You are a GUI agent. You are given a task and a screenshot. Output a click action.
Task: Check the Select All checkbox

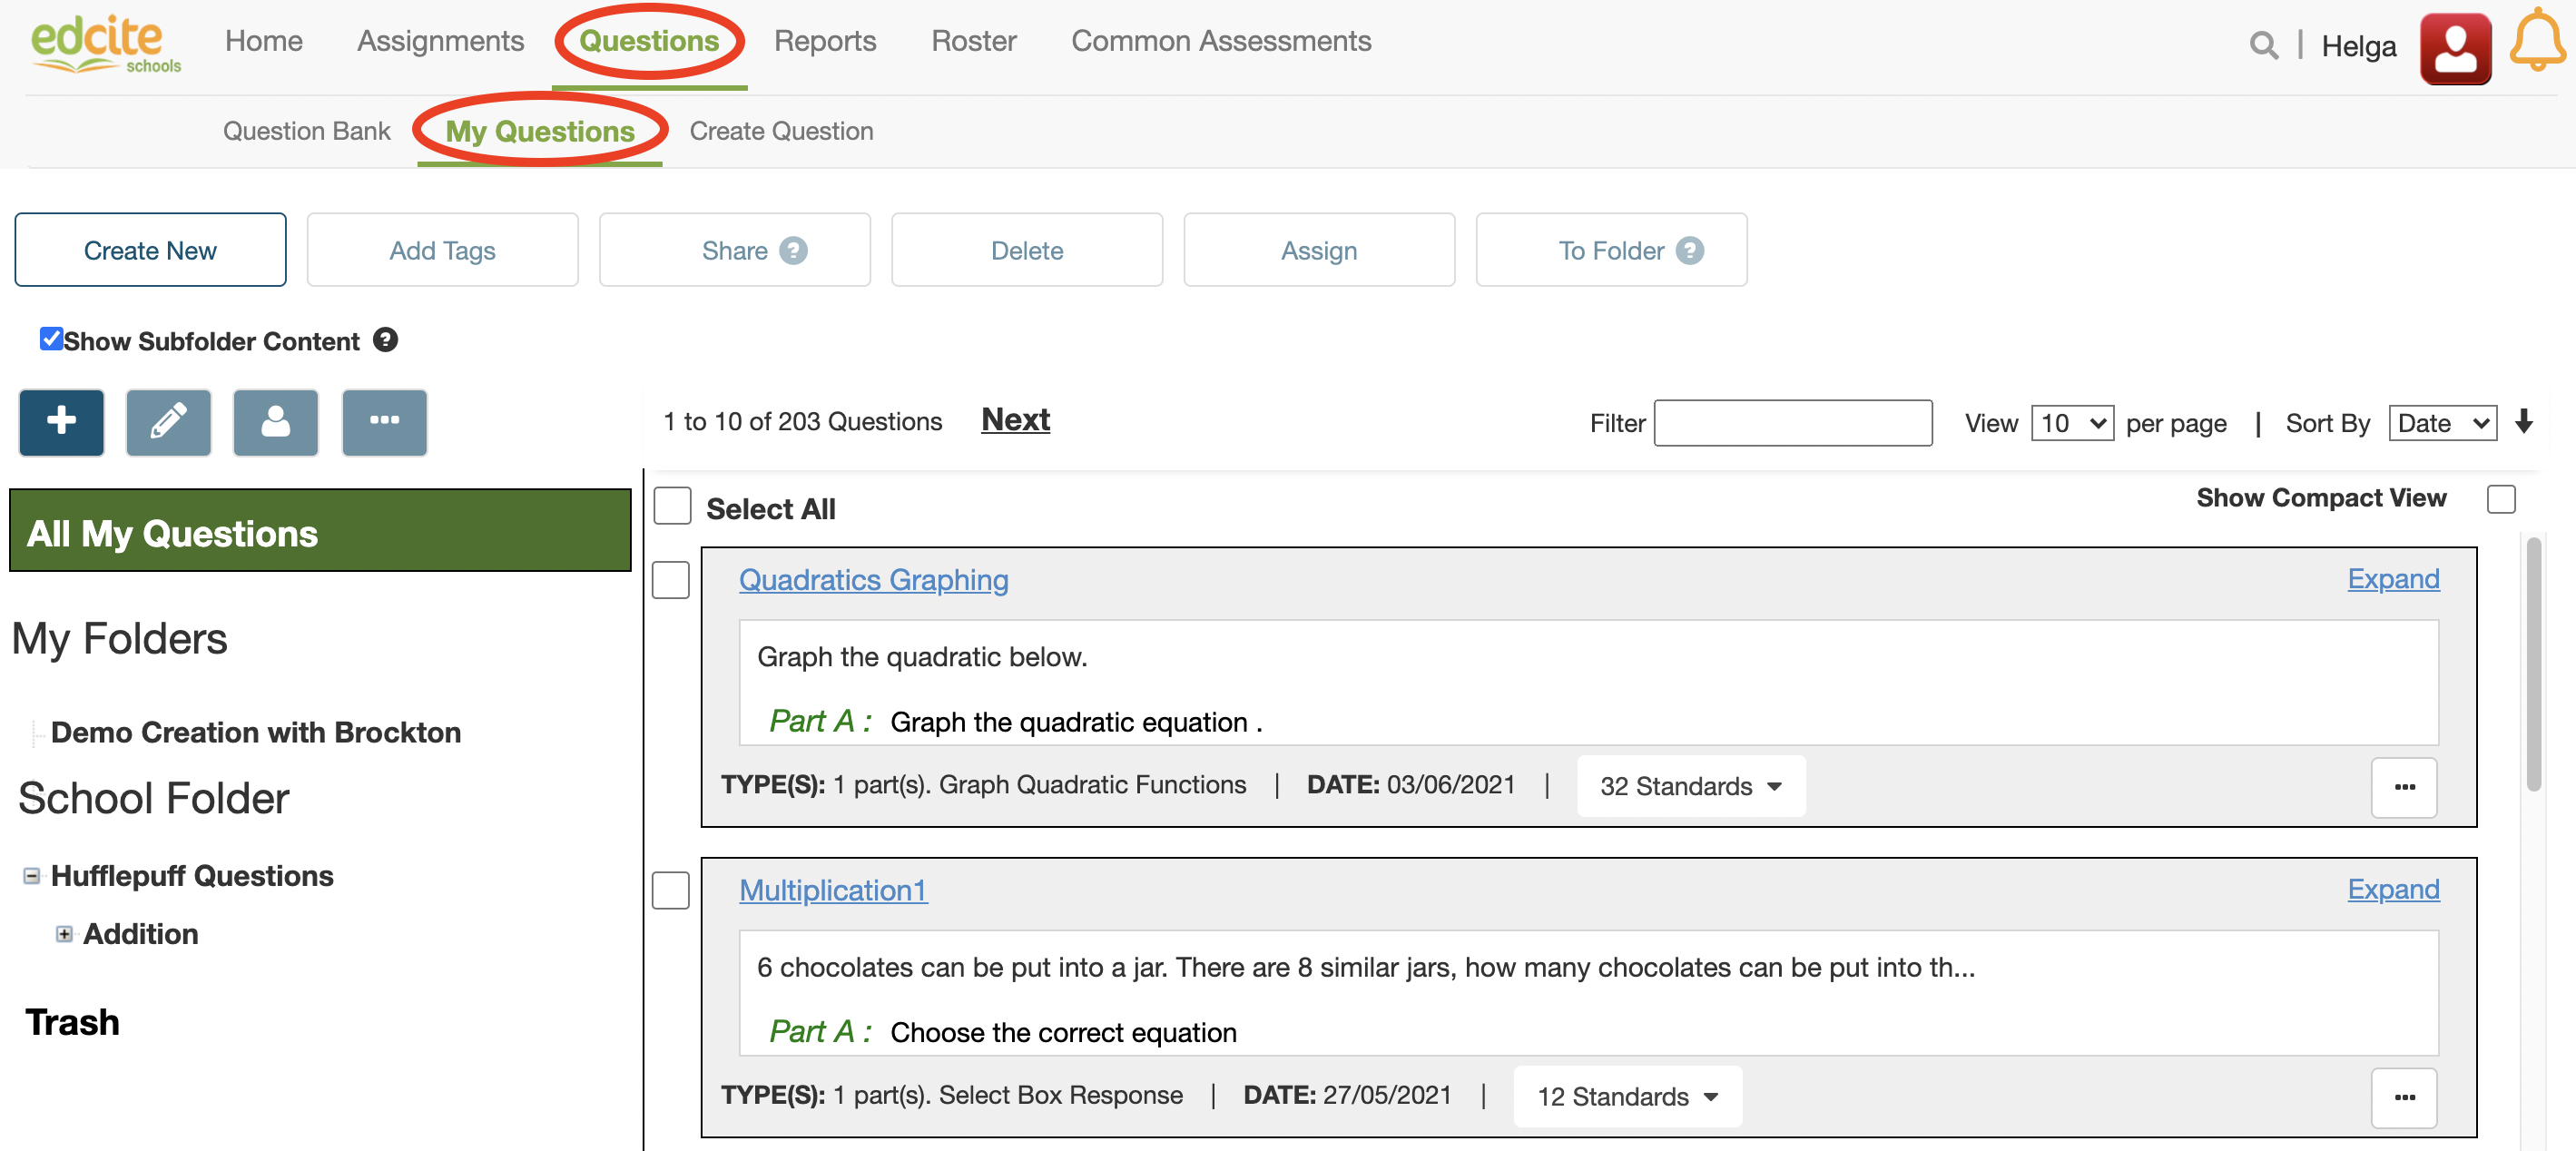tap(672, 506)
